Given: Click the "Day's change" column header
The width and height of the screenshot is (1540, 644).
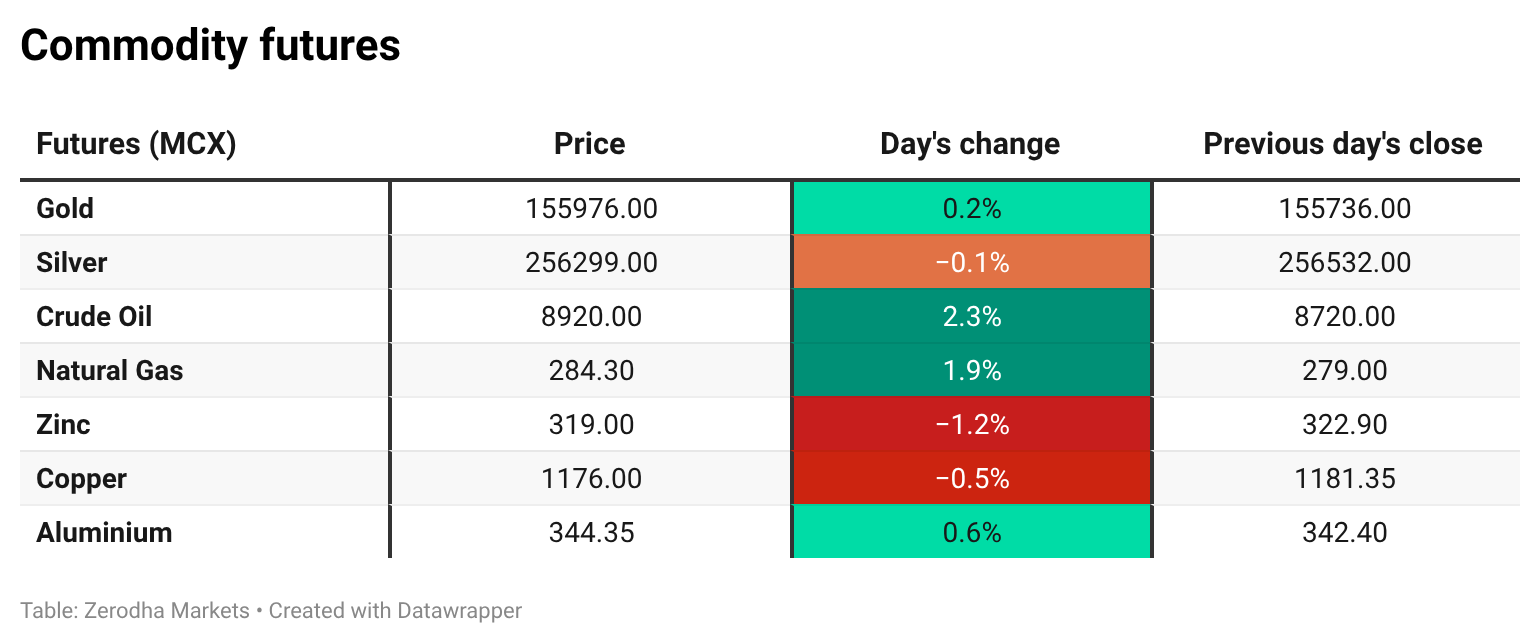Looking at the screenshot, I should coord(970,144).
